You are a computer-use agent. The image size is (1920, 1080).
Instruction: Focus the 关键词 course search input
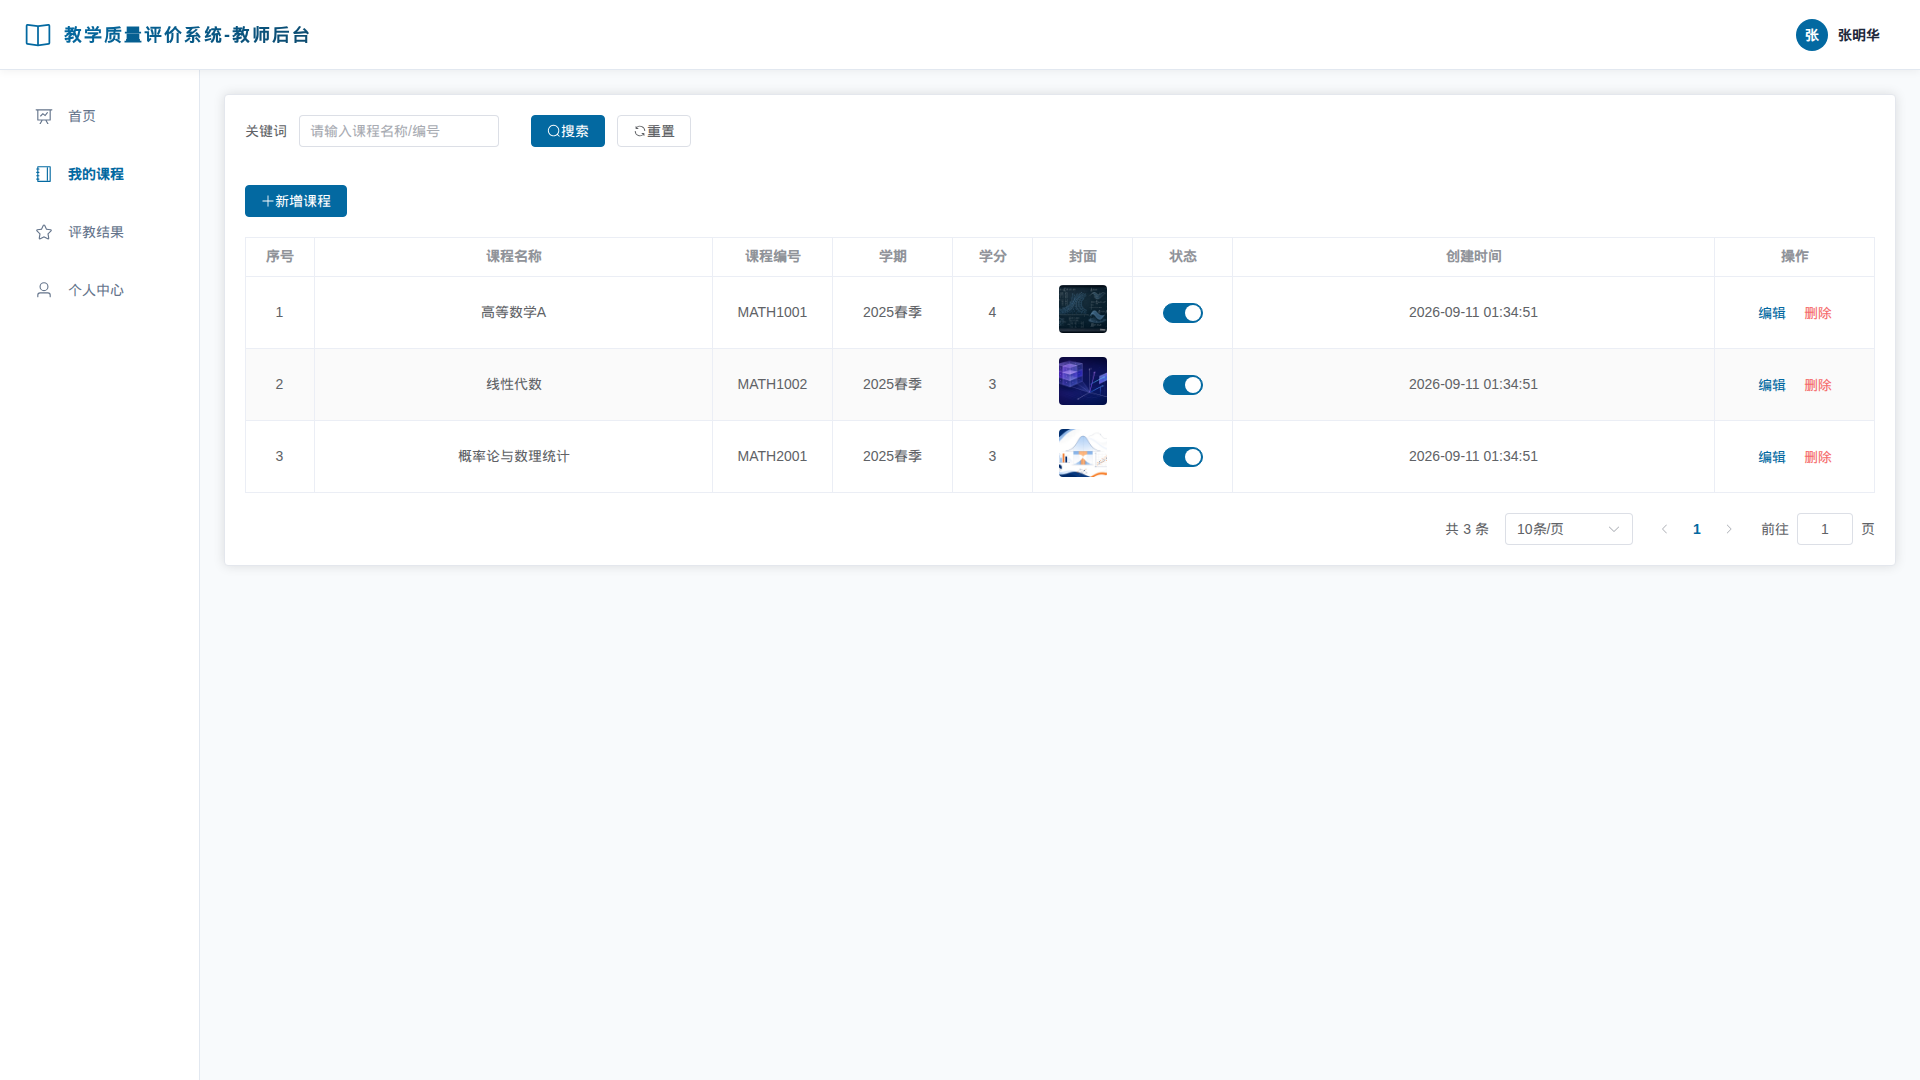tap(399, 131)
